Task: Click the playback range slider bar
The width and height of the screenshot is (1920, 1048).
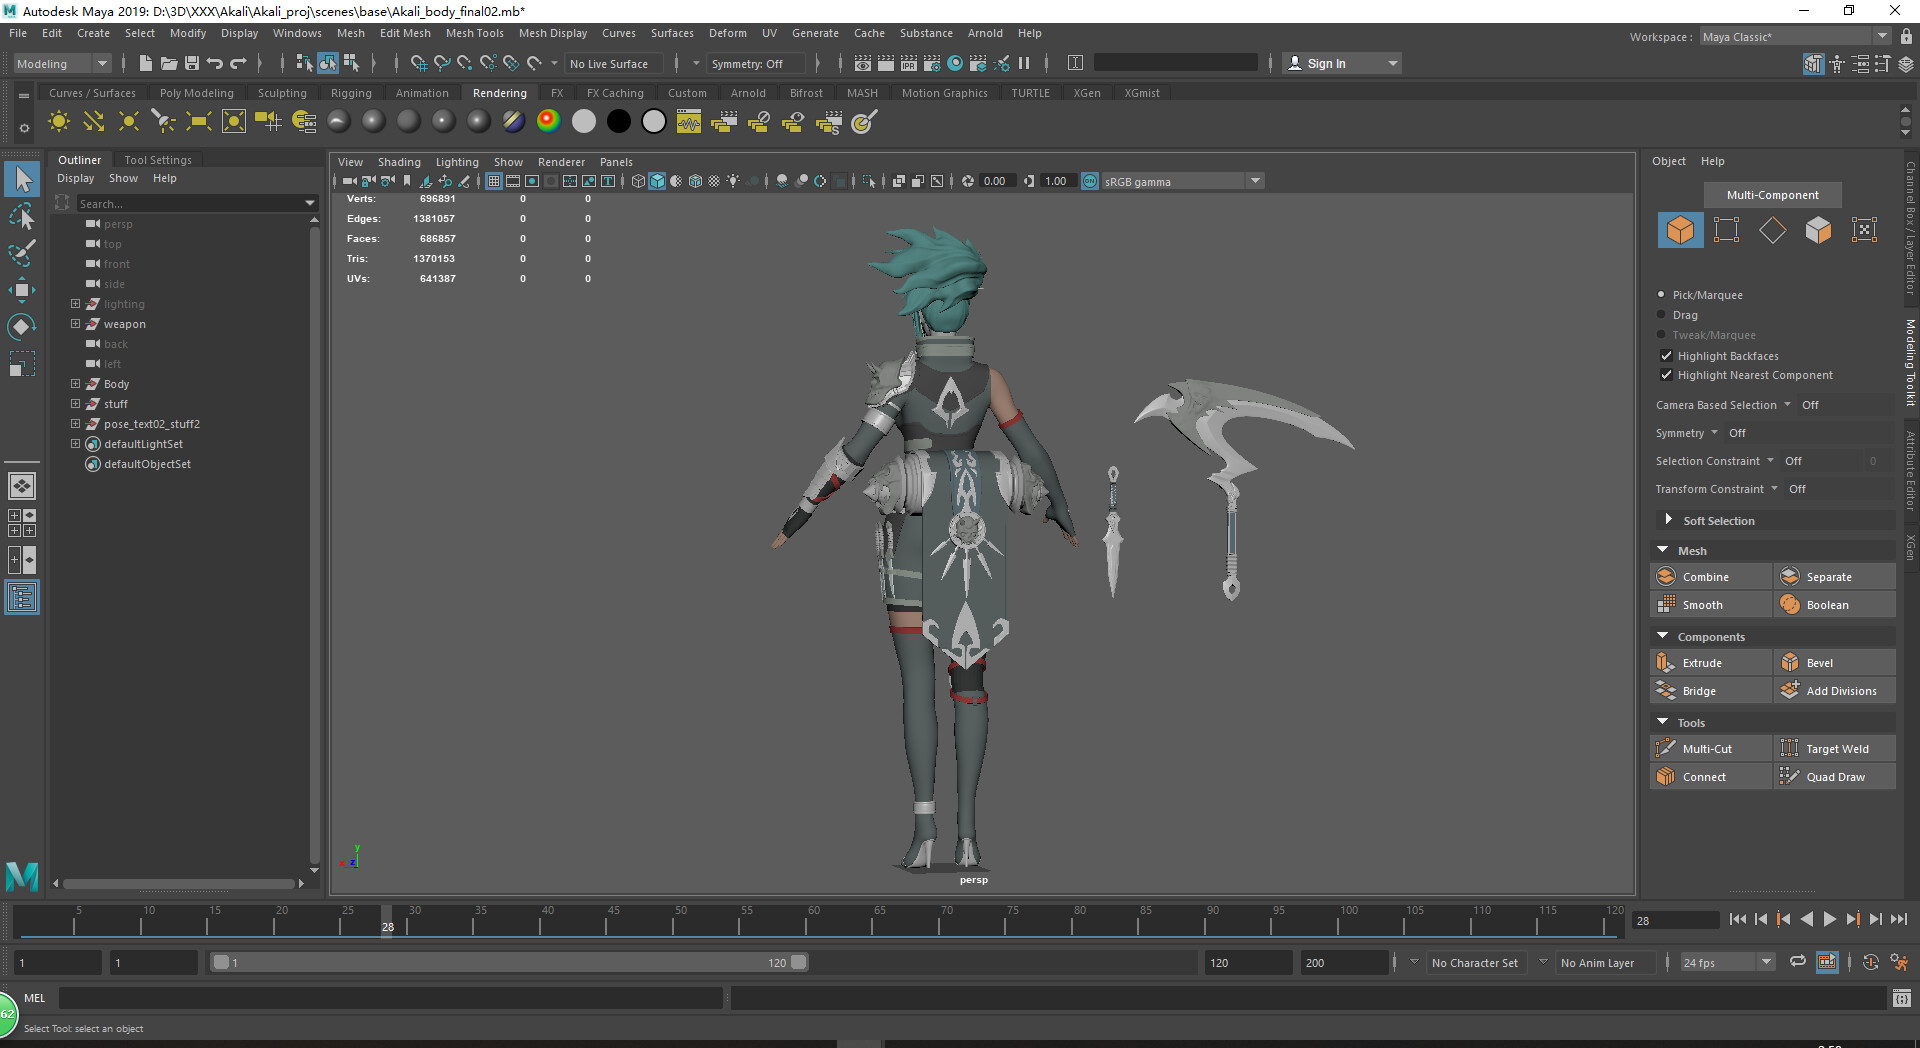Action: [x=510, y=962]
